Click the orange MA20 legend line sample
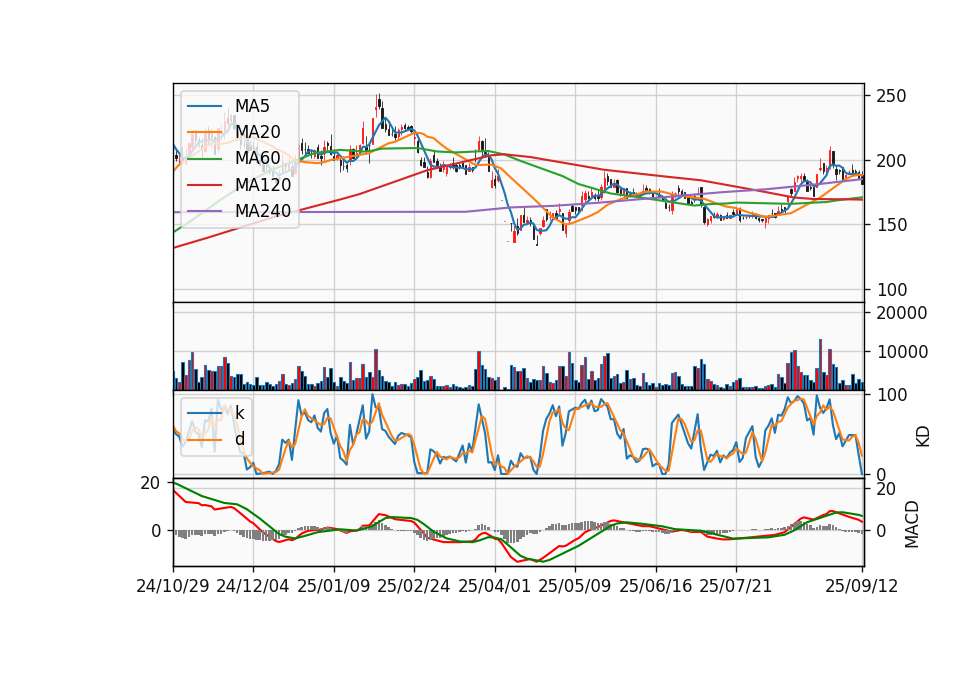This screenshot has width=960, height=690. click(204, 132)
